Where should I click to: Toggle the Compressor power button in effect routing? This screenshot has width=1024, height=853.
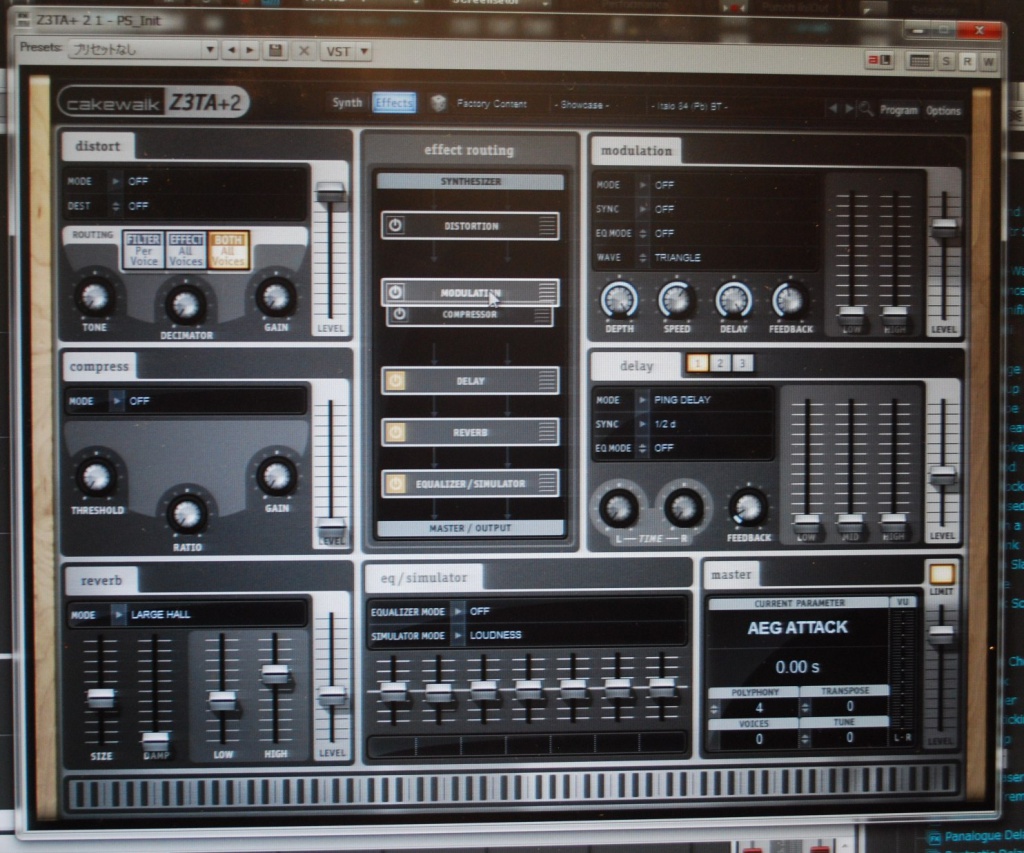tap(399, 314)
